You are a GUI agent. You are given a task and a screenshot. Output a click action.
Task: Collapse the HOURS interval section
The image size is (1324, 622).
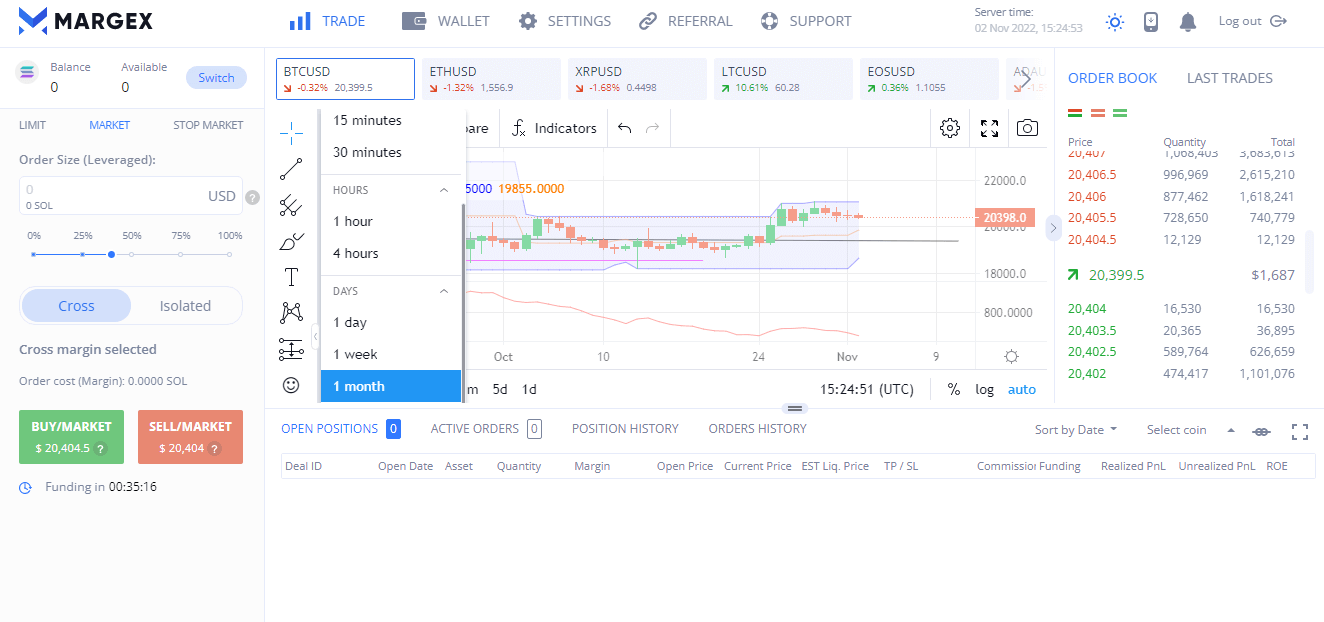click(444, 190)
